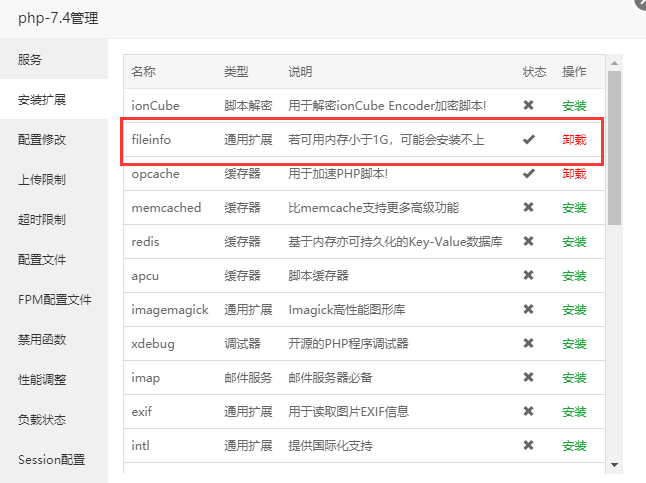
Task: Install the ionCube extension
Action: click(574, 106)
